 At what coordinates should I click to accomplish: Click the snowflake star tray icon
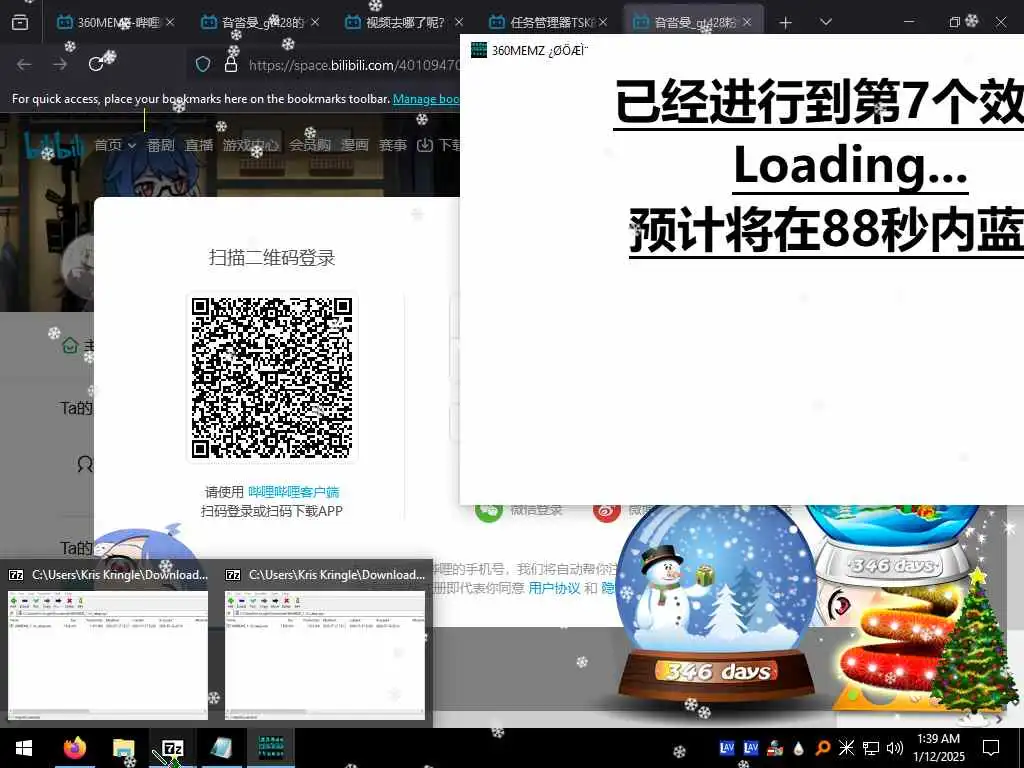846,748
